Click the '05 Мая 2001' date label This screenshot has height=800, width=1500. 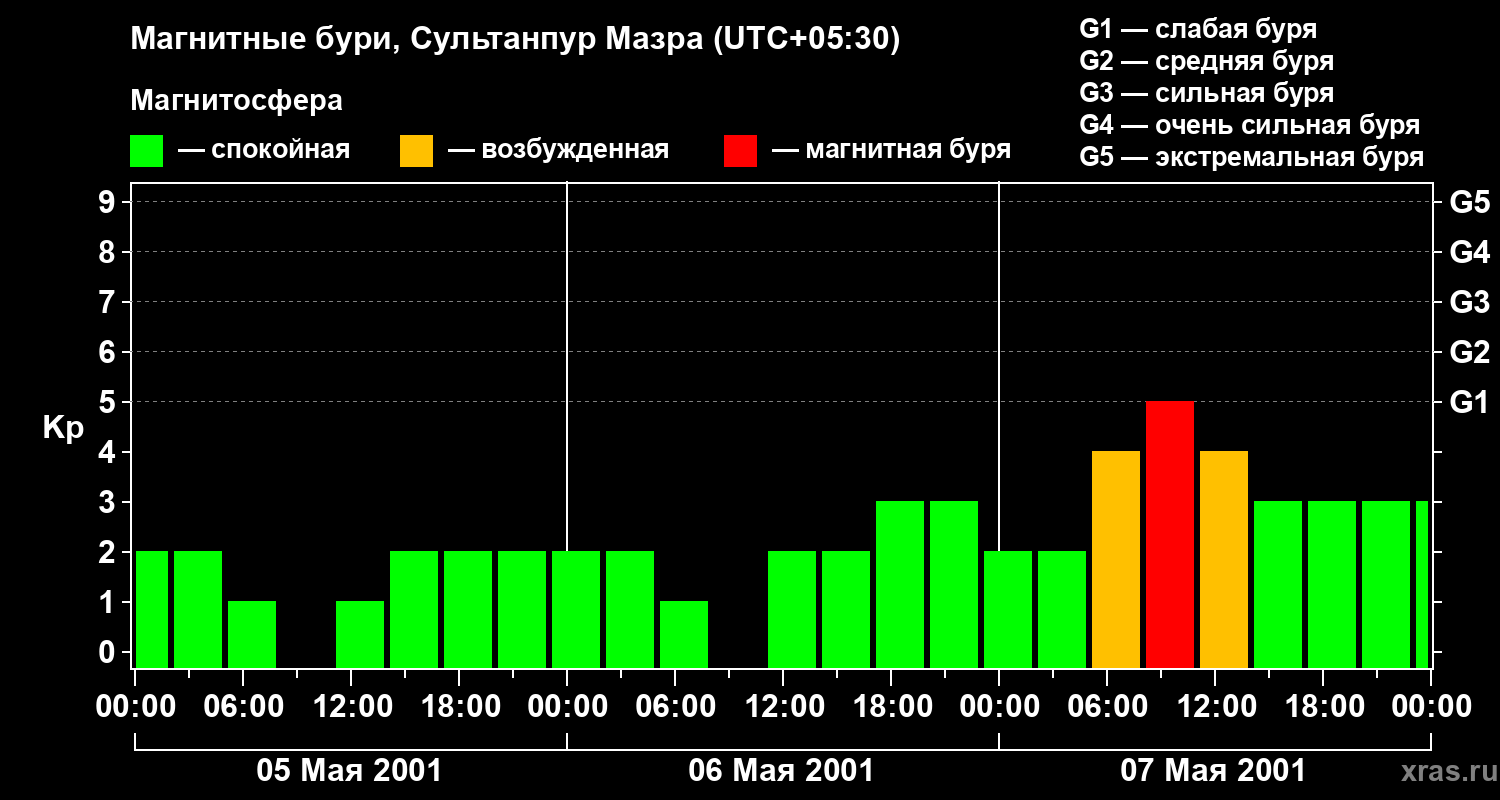[349, 770]
